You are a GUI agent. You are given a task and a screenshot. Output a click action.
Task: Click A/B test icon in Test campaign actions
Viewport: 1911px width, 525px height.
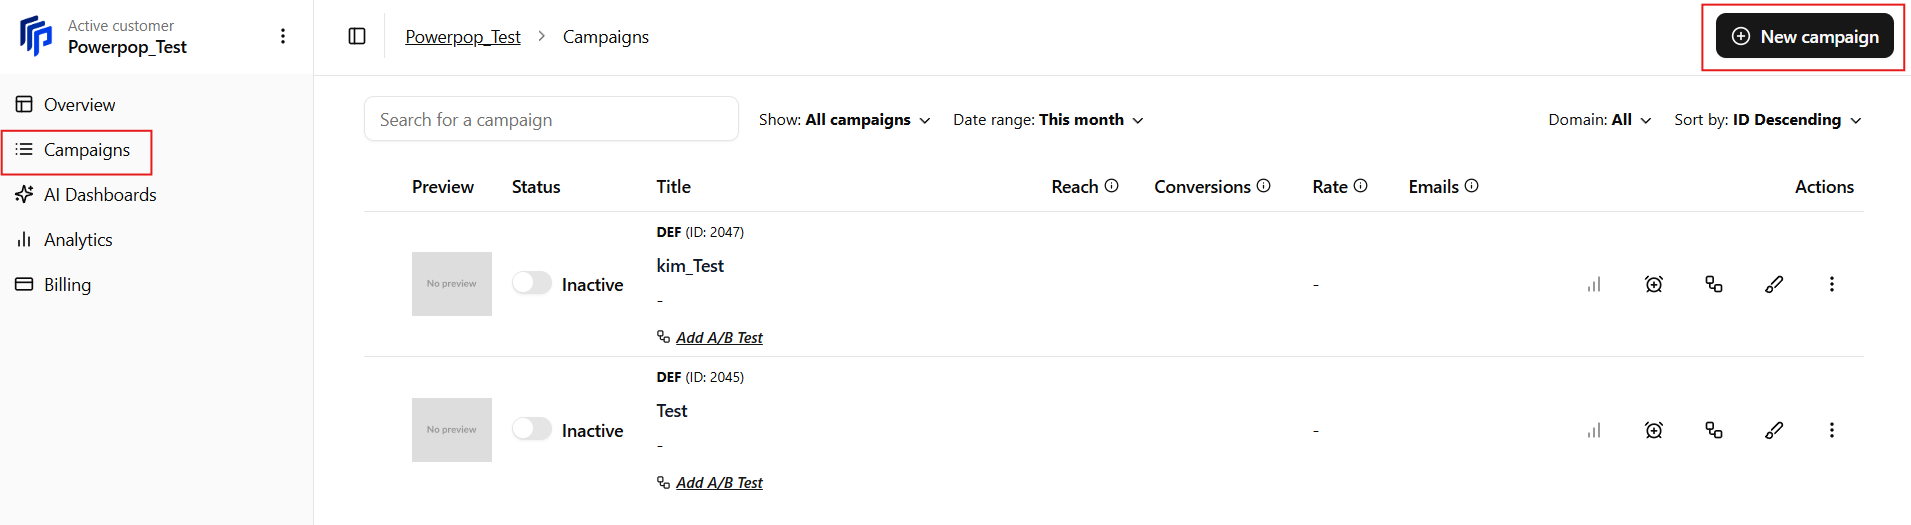coord(1714,430)
